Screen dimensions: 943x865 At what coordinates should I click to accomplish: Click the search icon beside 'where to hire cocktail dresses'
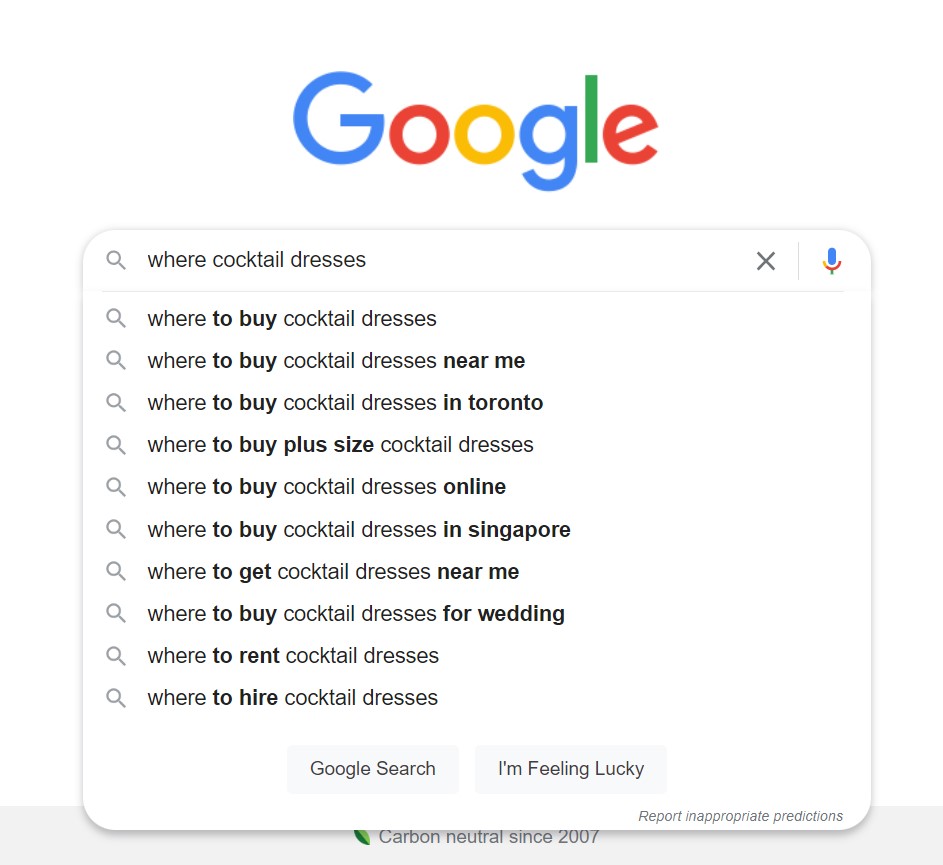[x=115, y=697]
